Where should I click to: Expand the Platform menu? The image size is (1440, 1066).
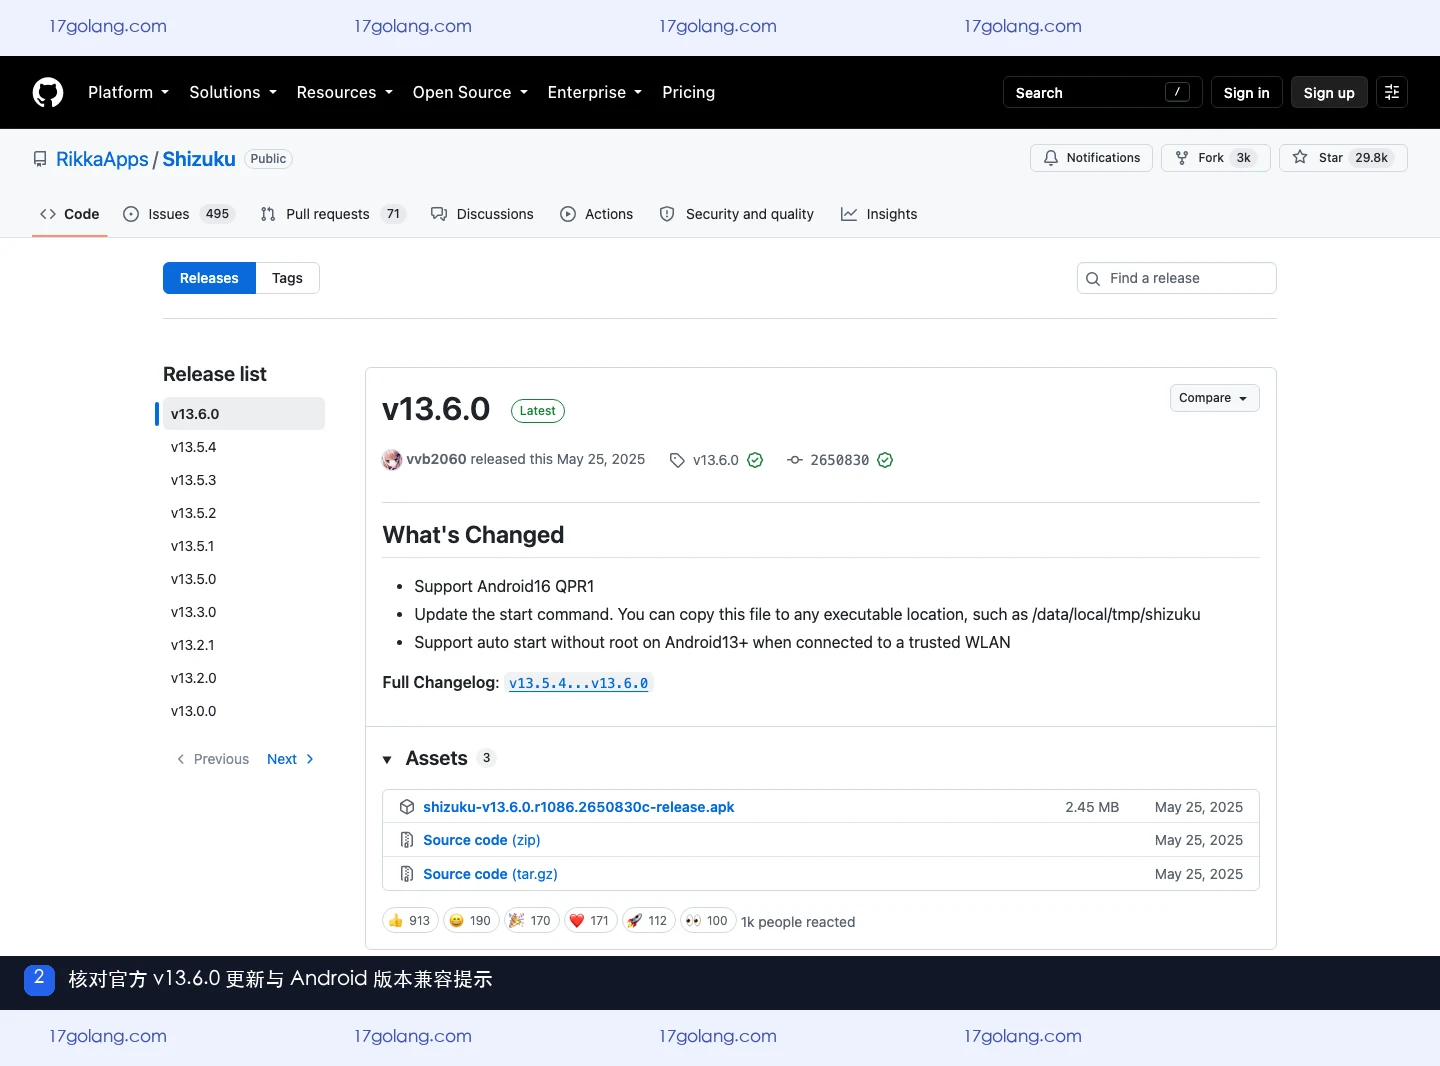click(x=128, y=92)
